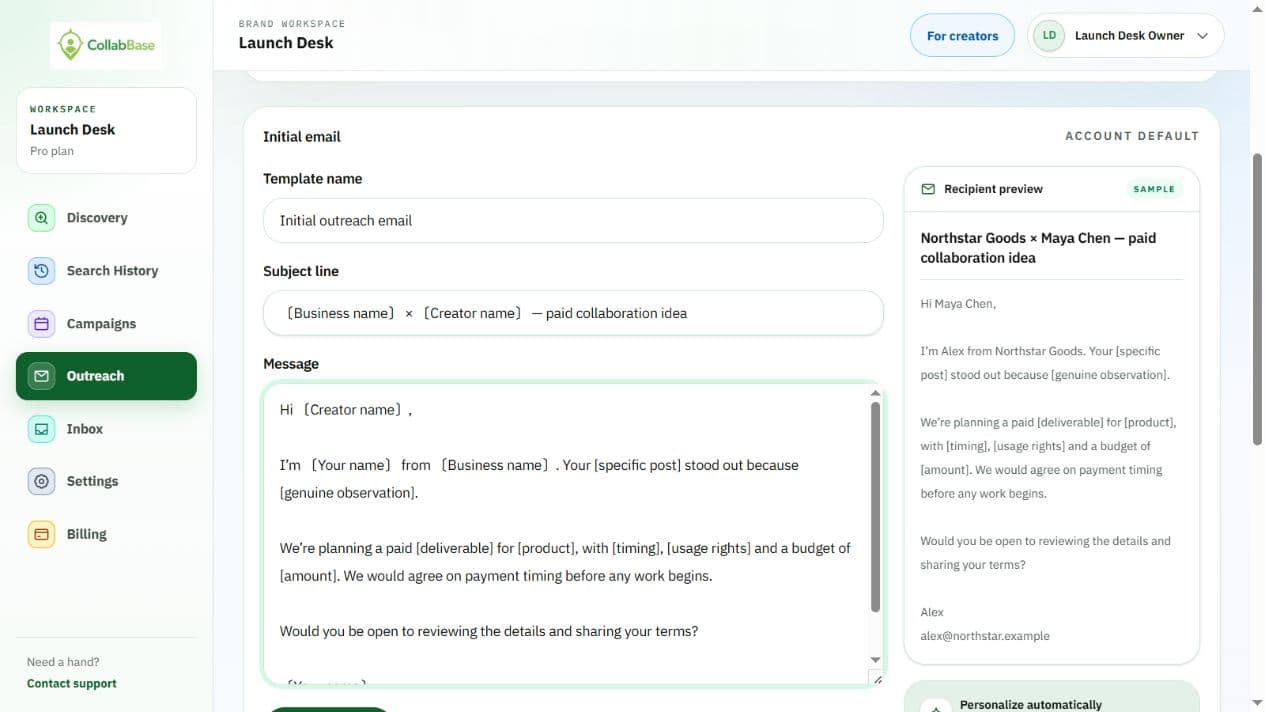Image resolution: width=1265 pixels, height=712 pixels.
Task: Open the Contact support link
Action: coord(72,684)
